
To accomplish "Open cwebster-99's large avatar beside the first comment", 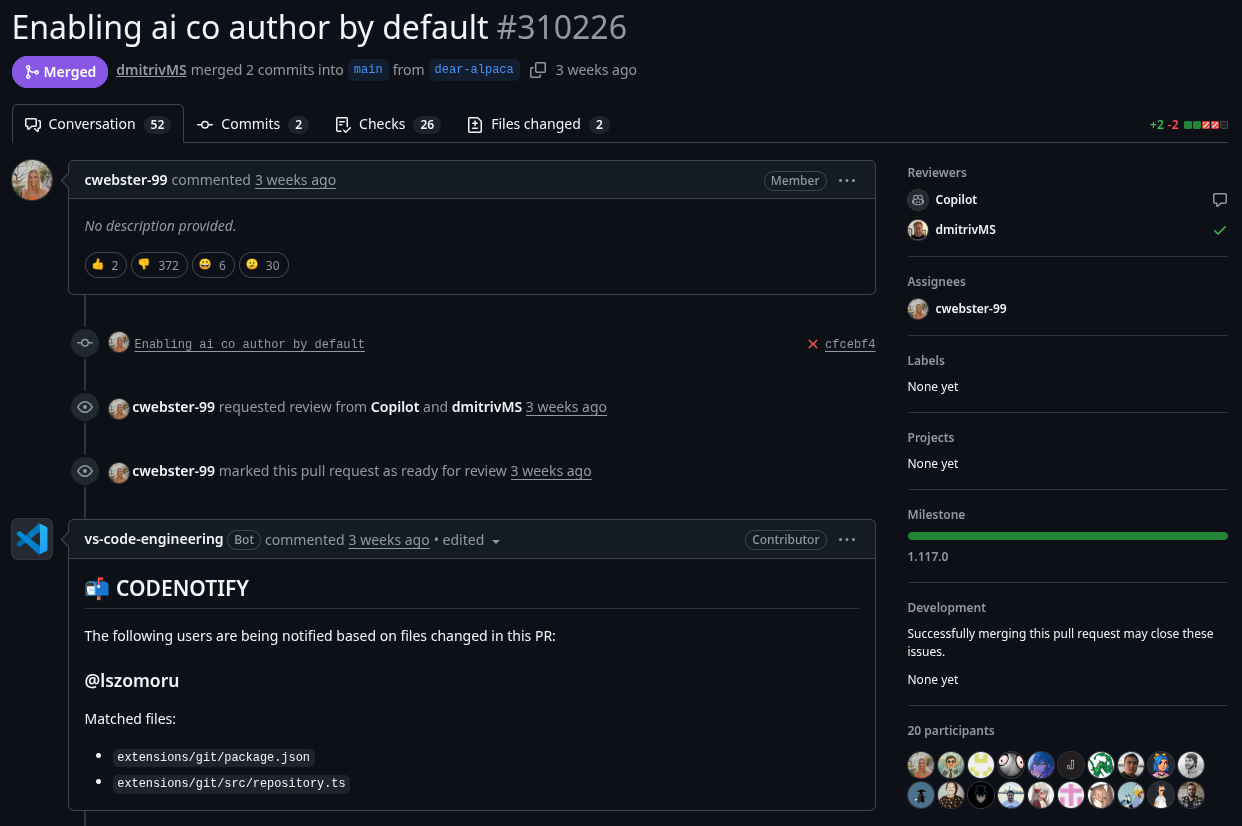I will click(32, 180).
